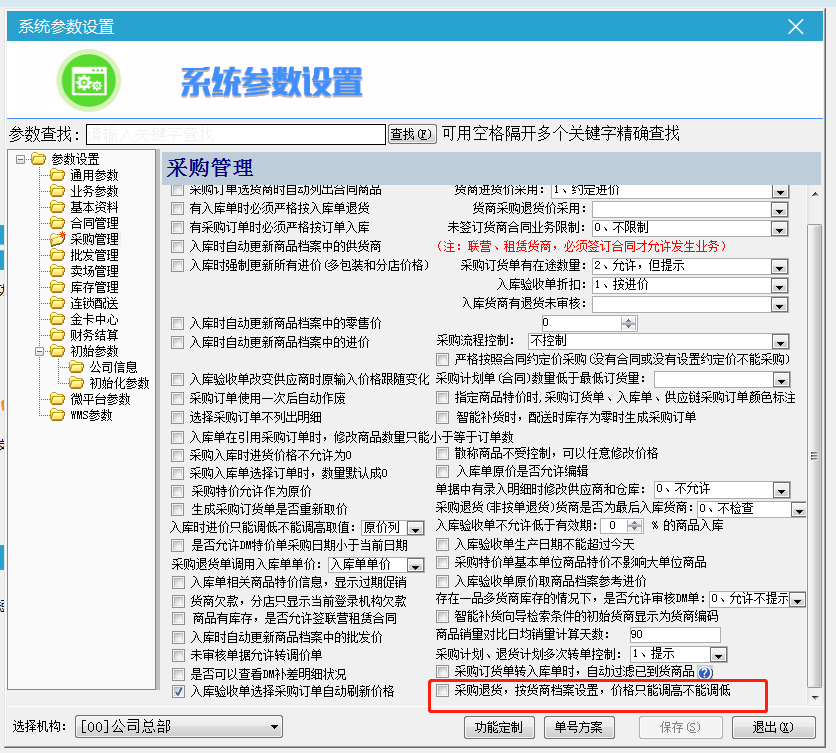Image resolution: width=836 pixels, height=753 pixels.
Task: Expand the 采购流程控制 combo box
Action: (x=780, y=342)
